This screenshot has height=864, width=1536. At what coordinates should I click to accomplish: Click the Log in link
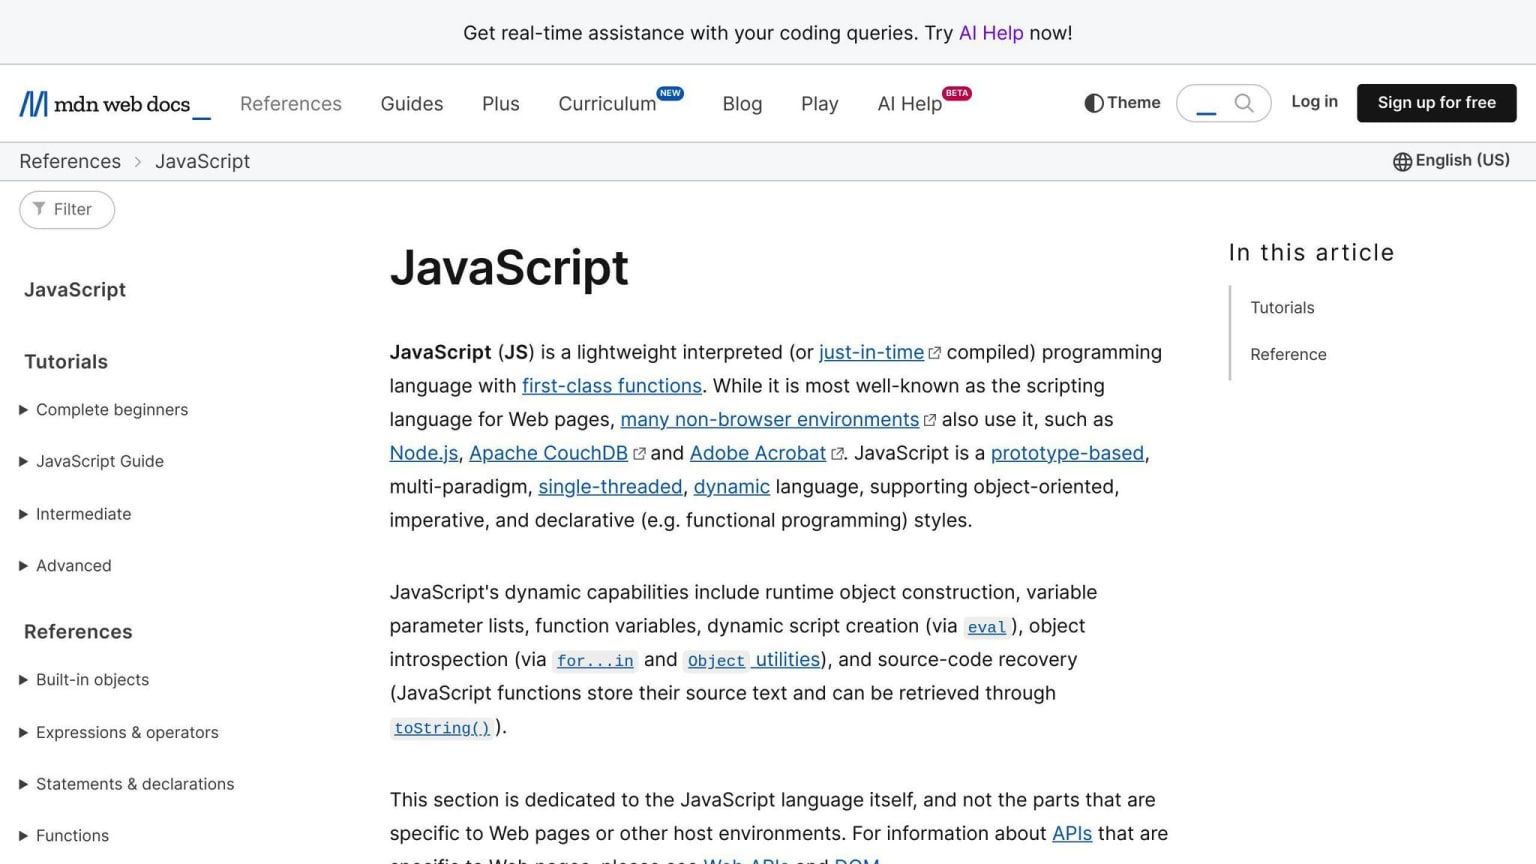(1314, 102)
